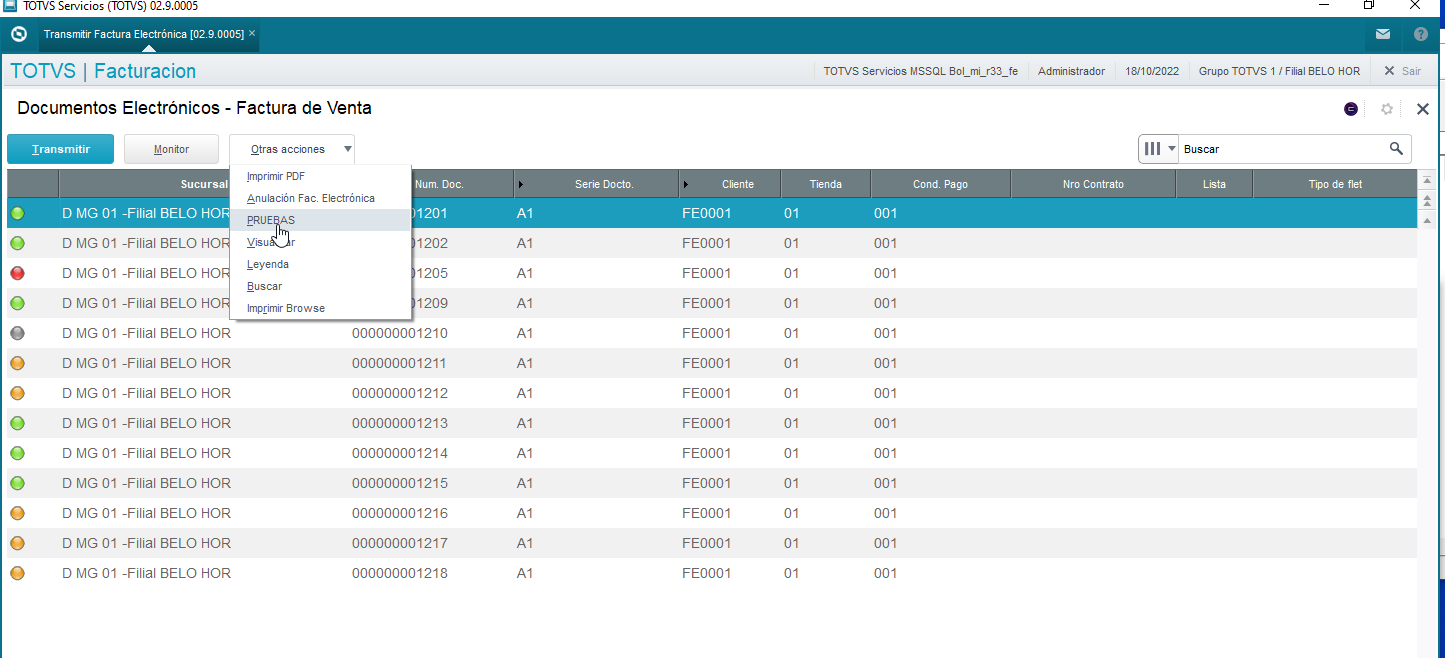Open the gear settings icon
The height and width of the screenshot is (658, 1445).
[x=1387, y=109]
